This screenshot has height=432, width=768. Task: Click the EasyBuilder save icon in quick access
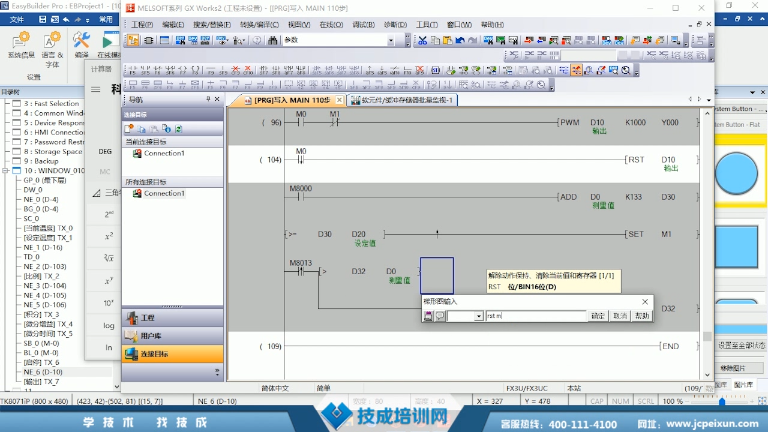tap(43, 20)
